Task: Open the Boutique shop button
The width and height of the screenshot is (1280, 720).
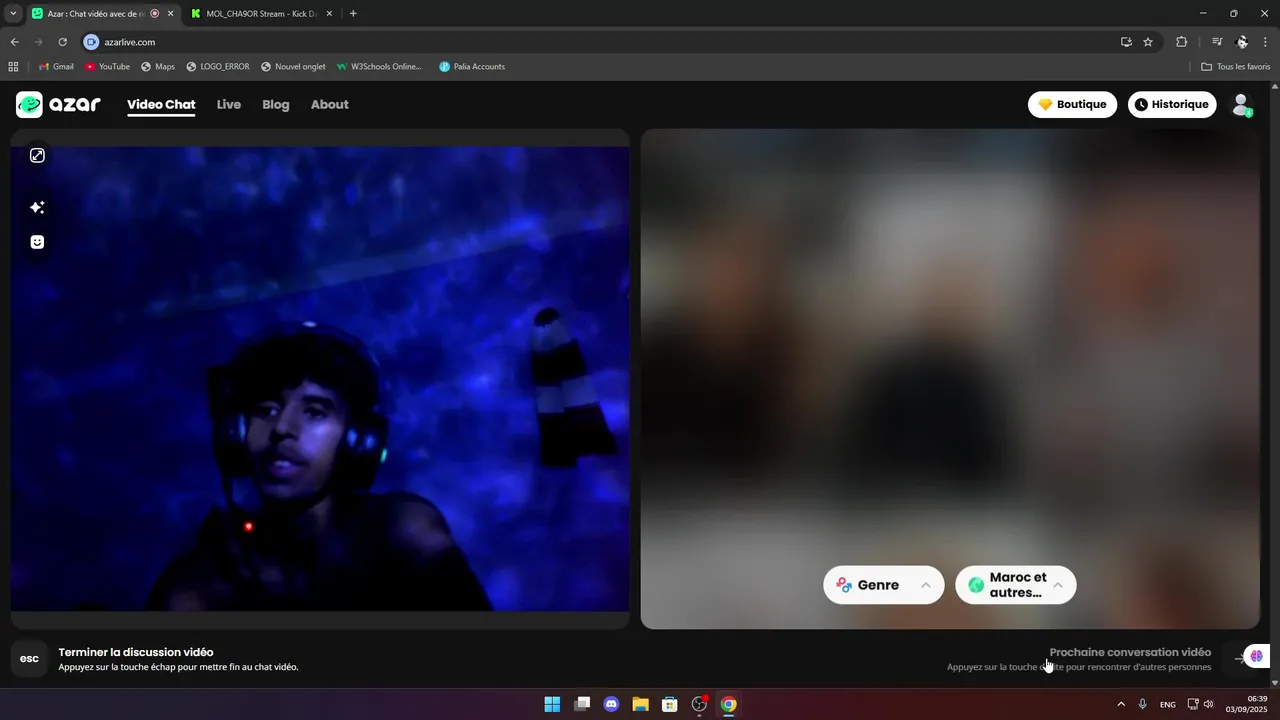Action: (x=1072, y=104)
